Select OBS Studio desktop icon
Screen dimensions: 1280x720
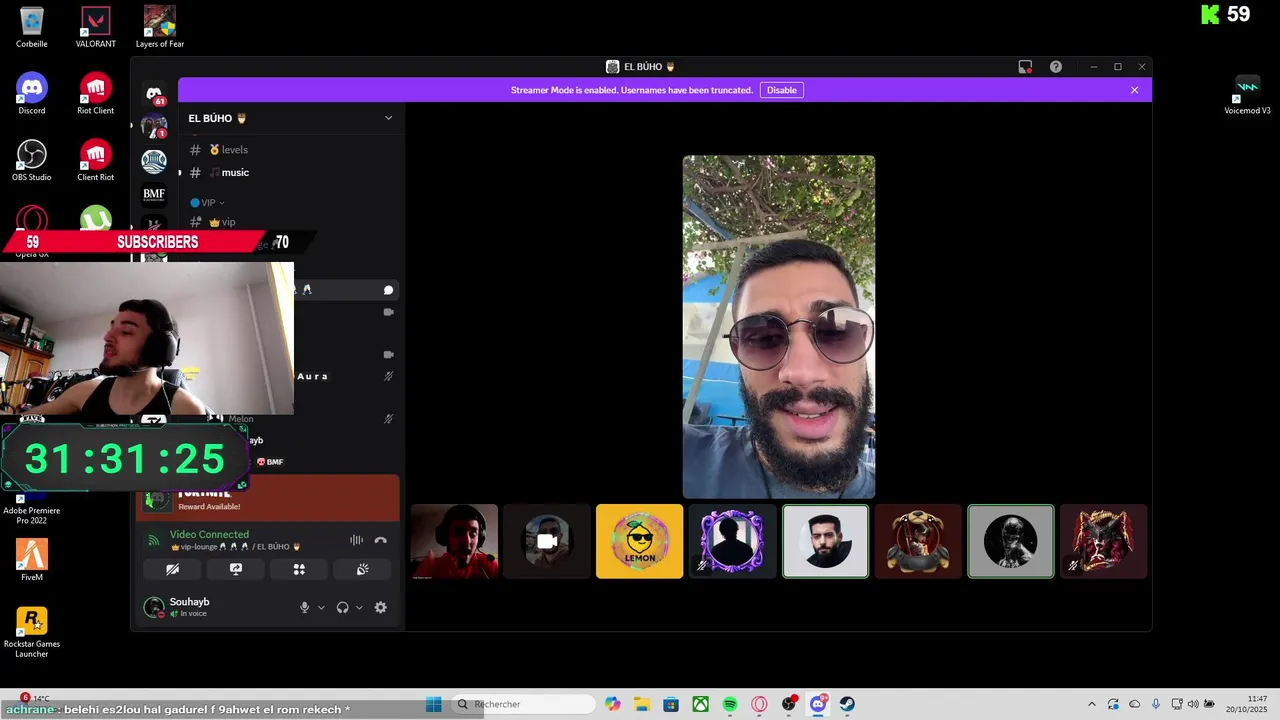(x=32, y=160)
